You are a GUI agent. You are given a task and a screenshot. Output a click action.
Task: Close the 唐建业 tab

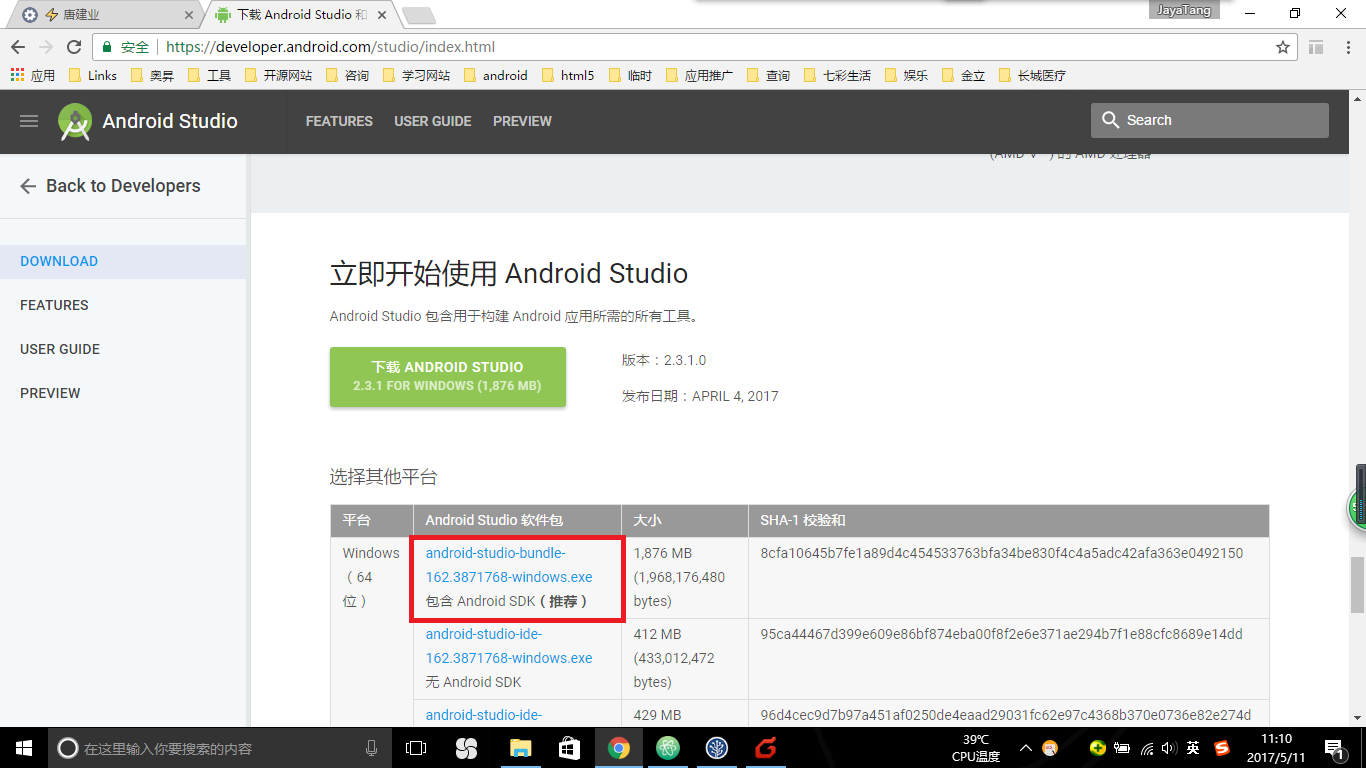[191, 15]
